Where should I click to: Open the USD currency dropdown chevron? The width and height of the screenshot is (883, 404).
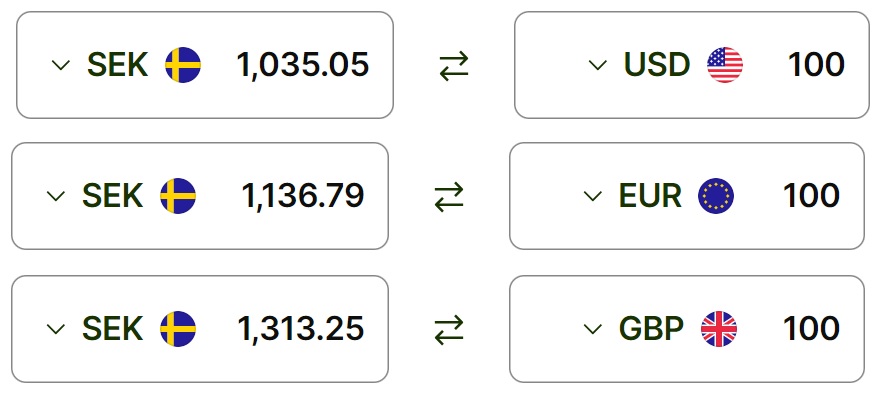coord(597,65)
